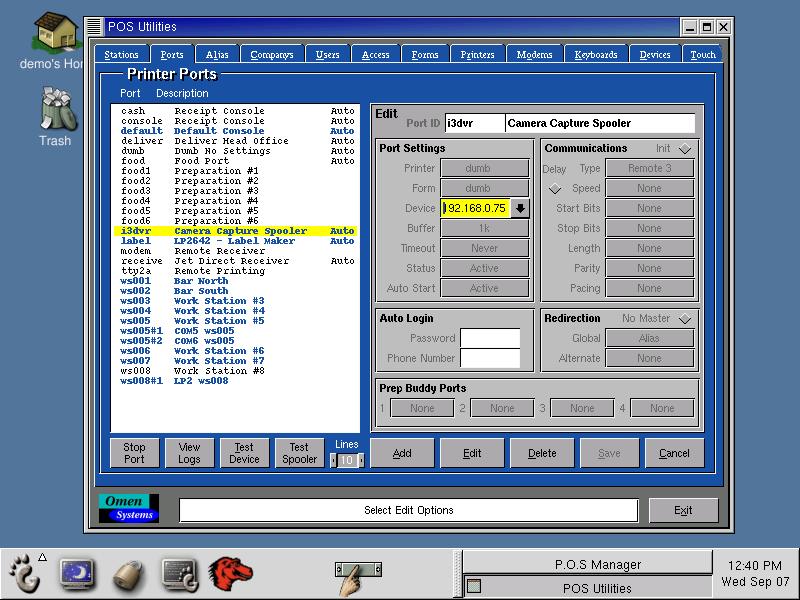
Task: Open the Parity option showing None
Action: click(x=649, y=268)
